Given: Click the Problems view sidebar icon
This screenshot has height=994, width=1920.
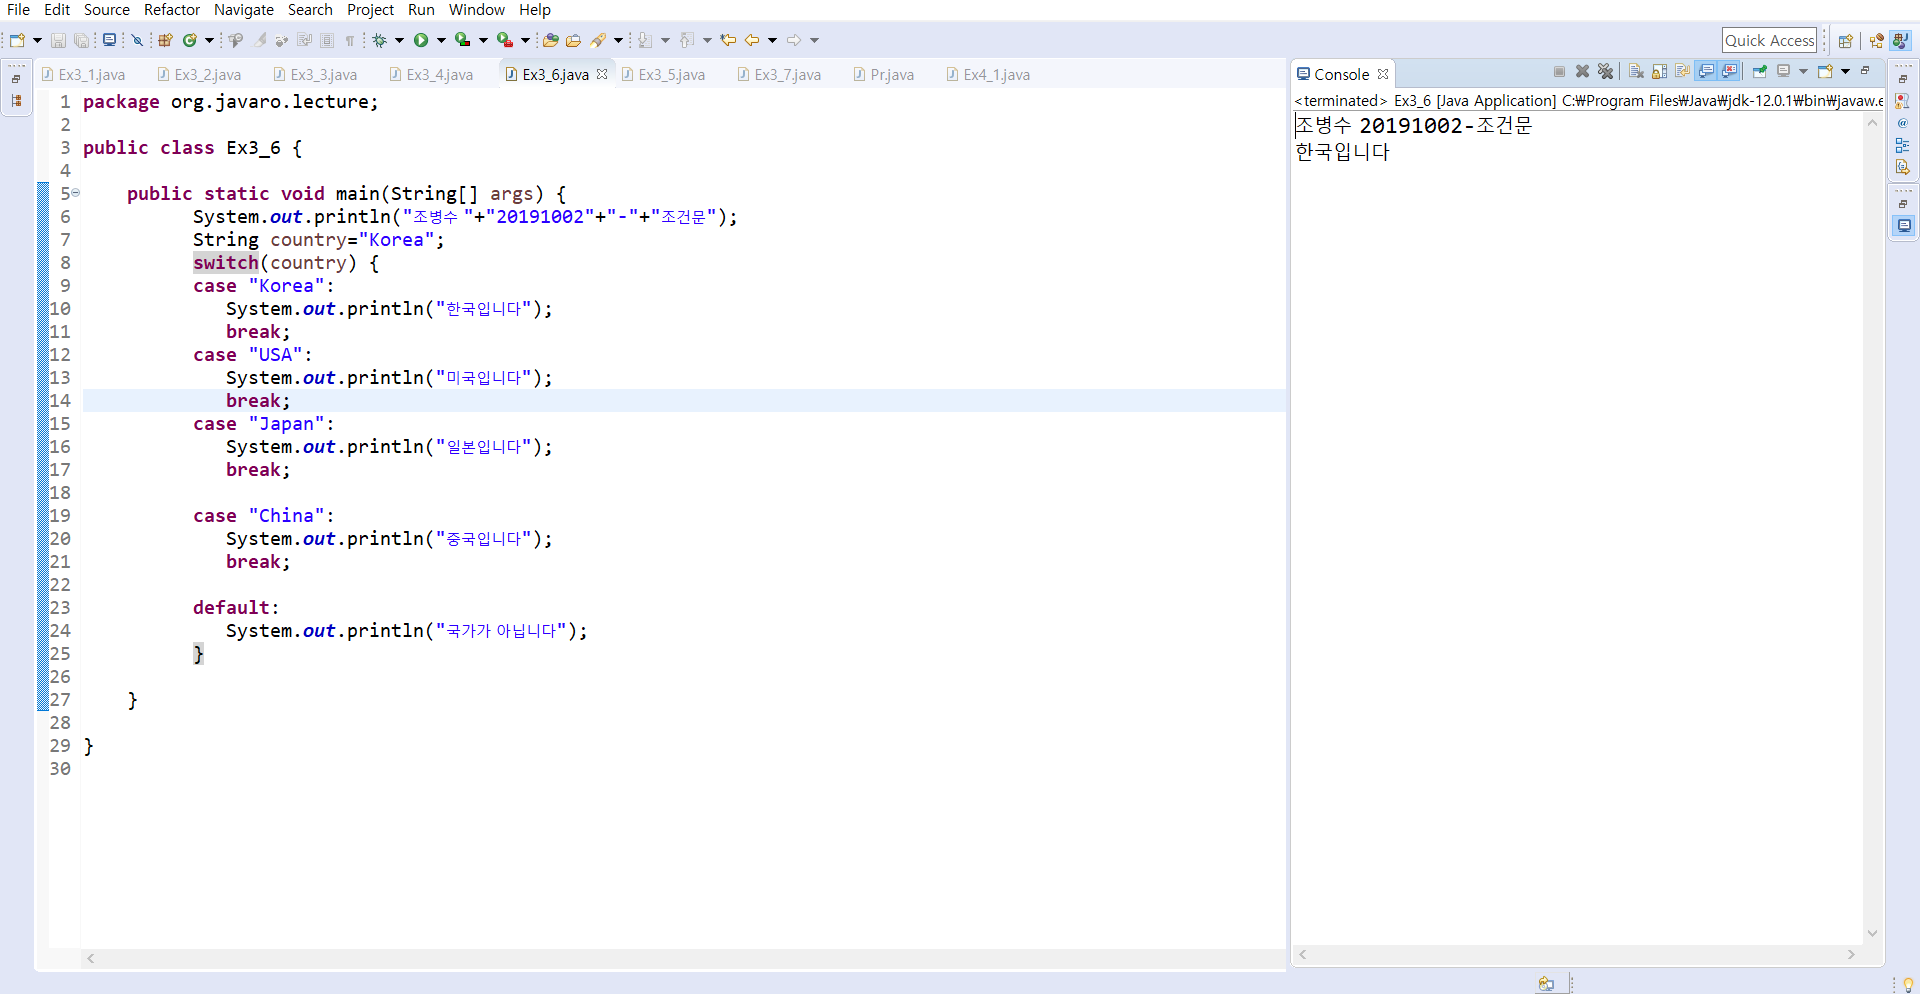Looking at the screenshot, I should 1903,102.
